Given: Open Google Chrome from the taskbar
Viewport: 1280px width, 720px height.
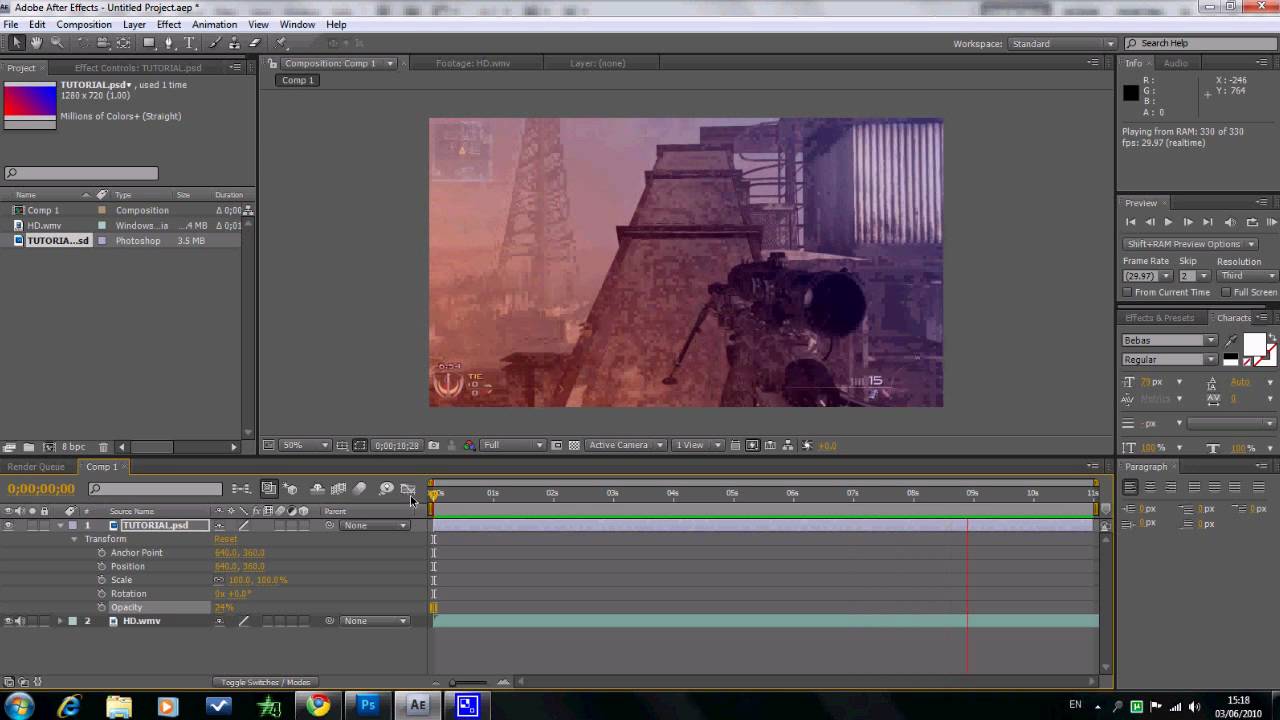Looking at the screenshot, I should coord(318,706).
